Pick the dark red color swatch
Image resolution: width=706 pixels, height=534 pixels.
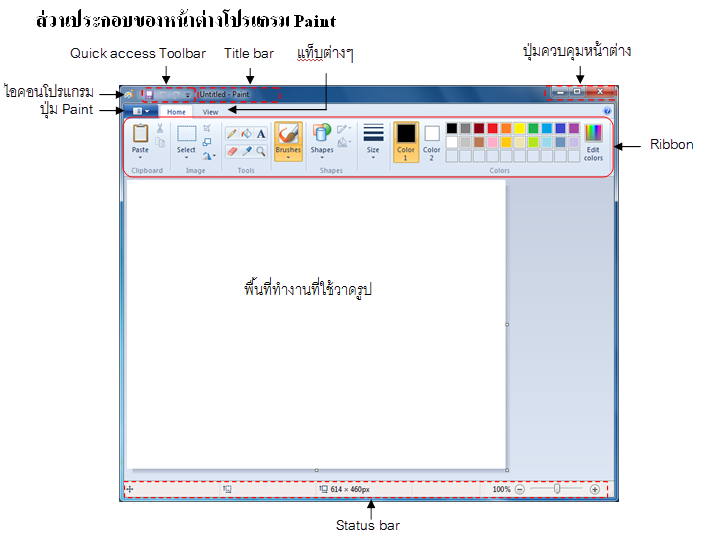click(479, 128)
